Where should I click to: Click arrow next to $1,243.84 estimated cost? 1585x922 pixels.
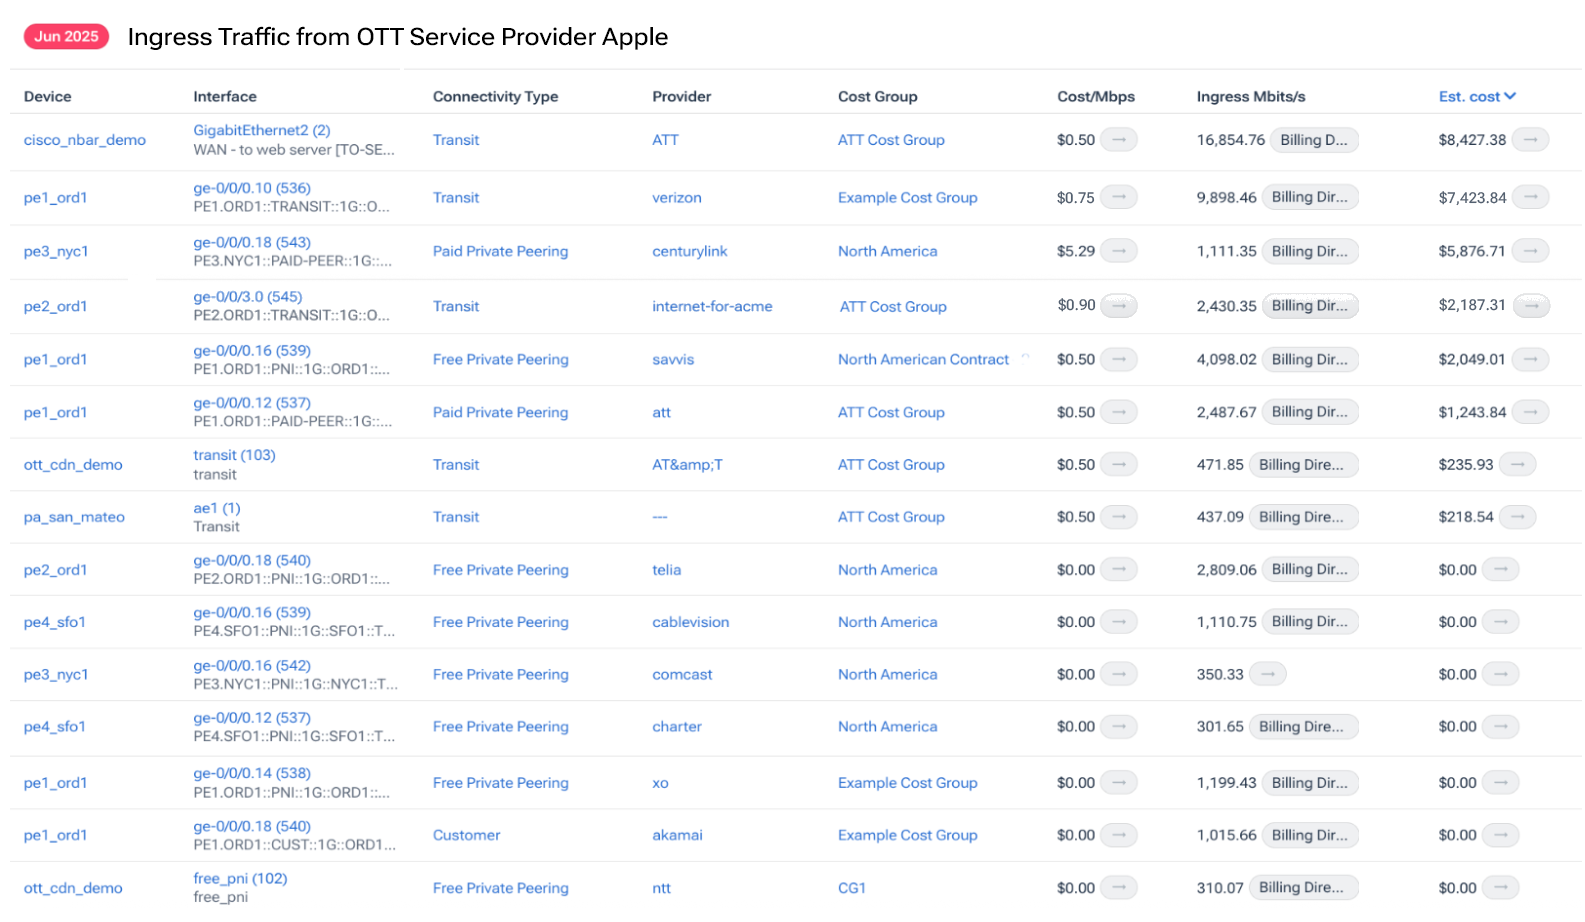[x=1530, y=412]
